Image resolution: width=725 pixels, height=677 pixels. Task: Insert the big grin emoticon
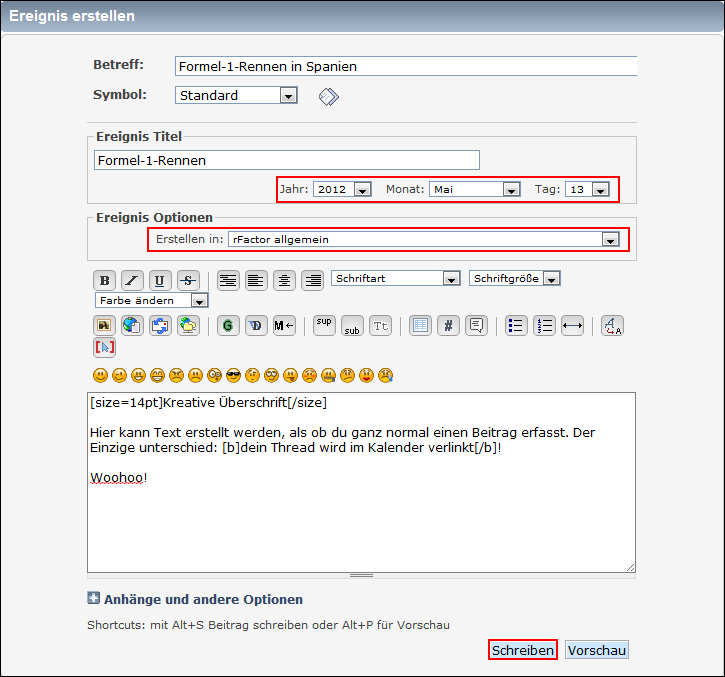(x=157, y=375)
